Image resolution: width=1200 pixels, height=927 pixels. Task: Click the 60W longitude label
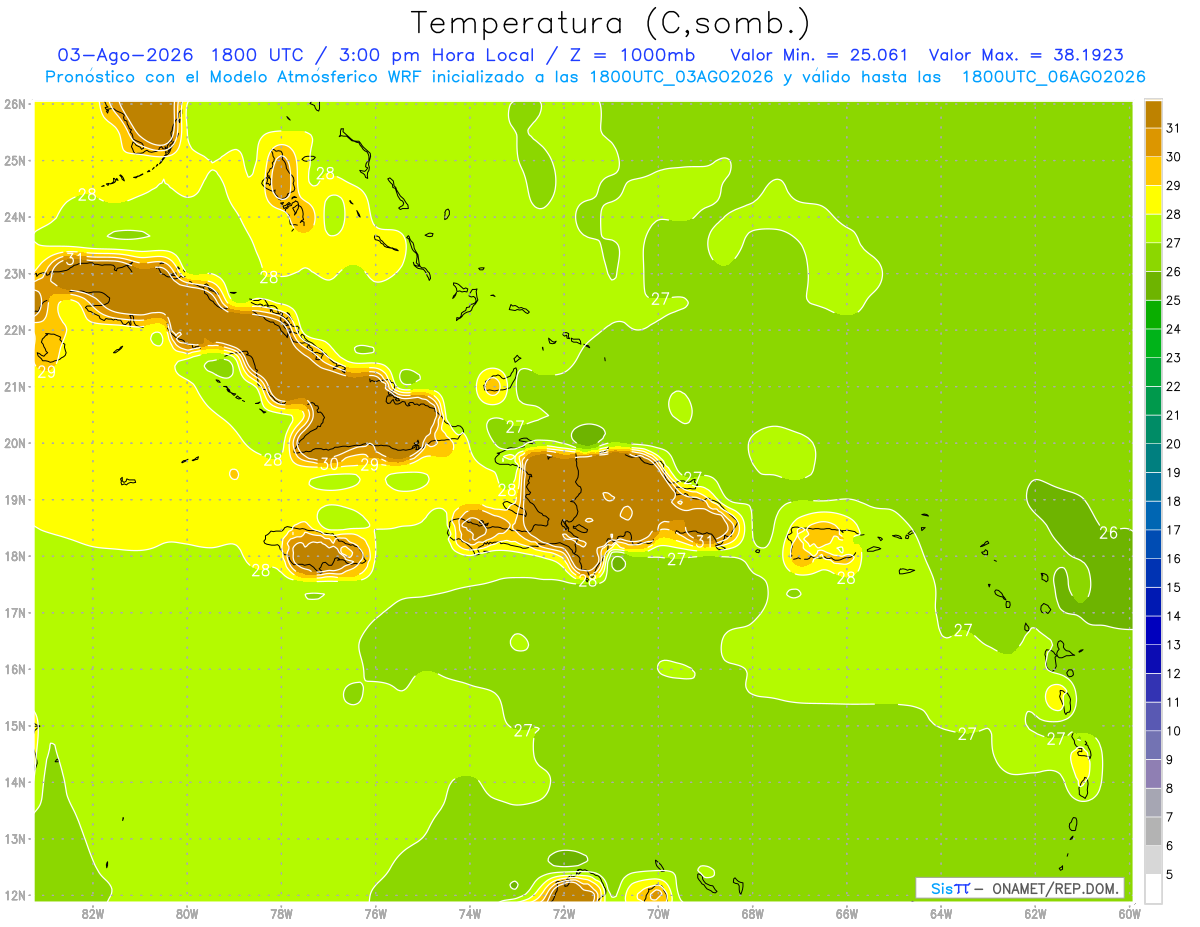[1128, 913]
